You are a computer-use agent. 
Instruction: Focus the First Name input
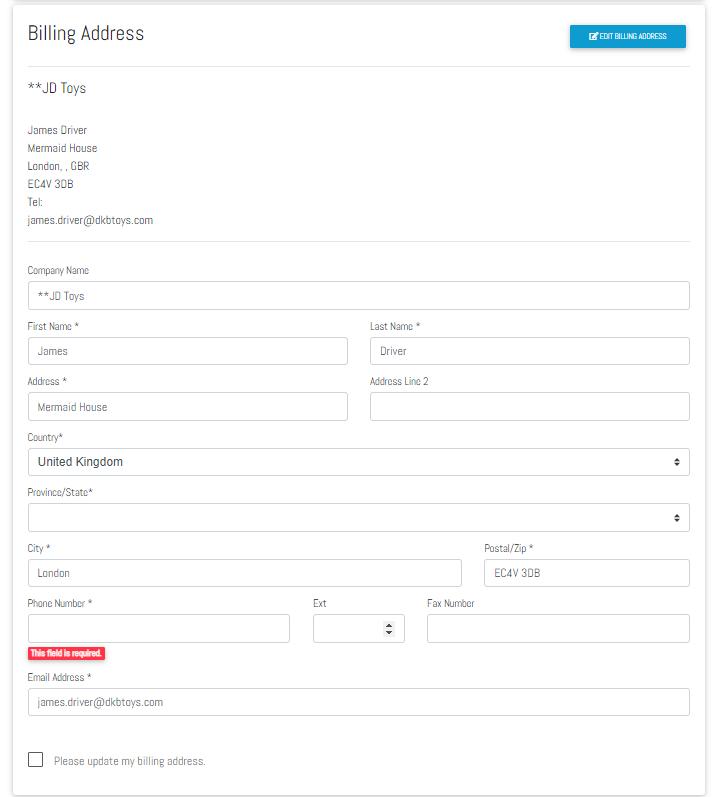(x=188, y=351)
